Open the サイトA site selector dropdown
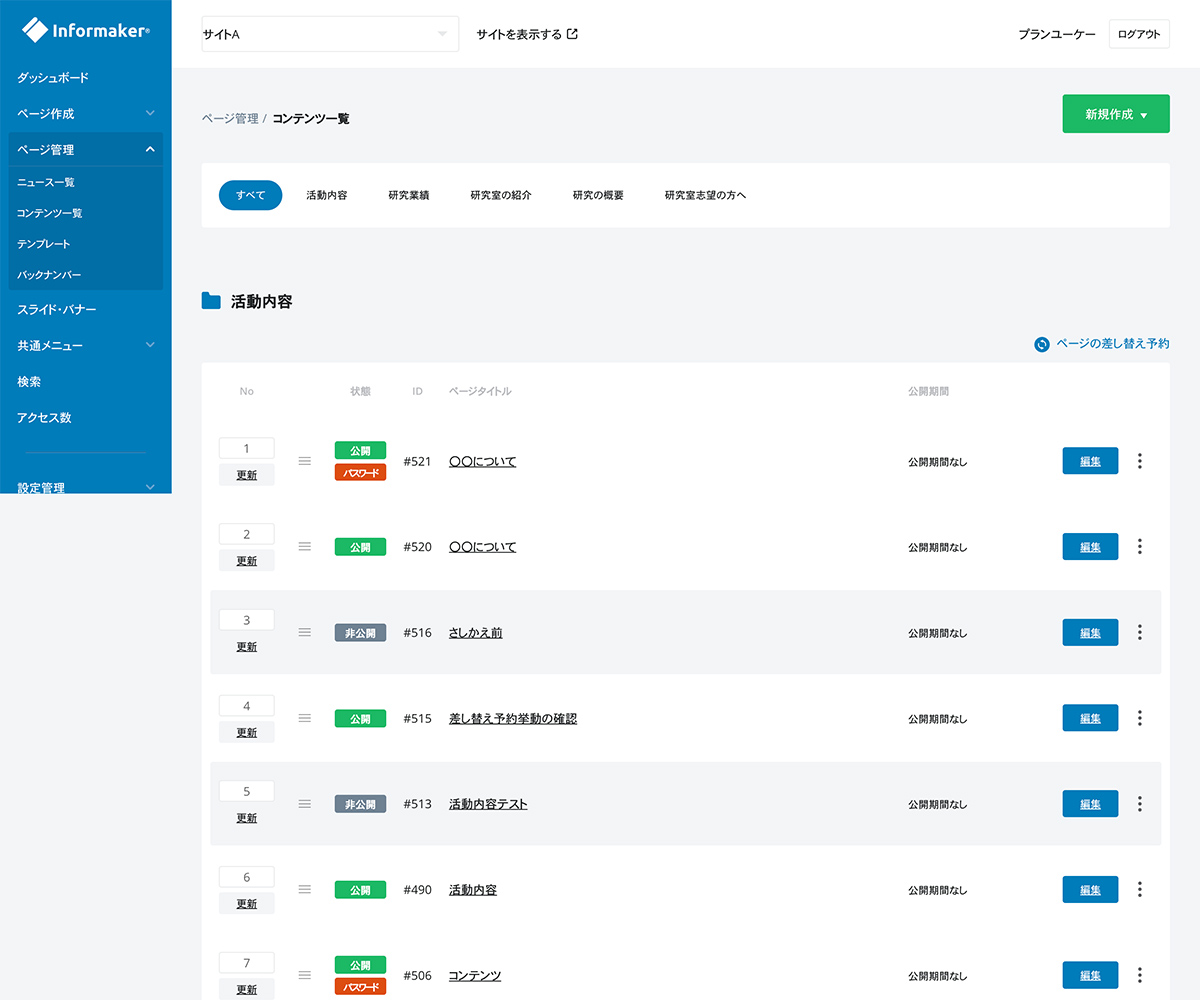Image resolution: width=1200 pixels, height=1000 pixels. click(x=330, y=34)
